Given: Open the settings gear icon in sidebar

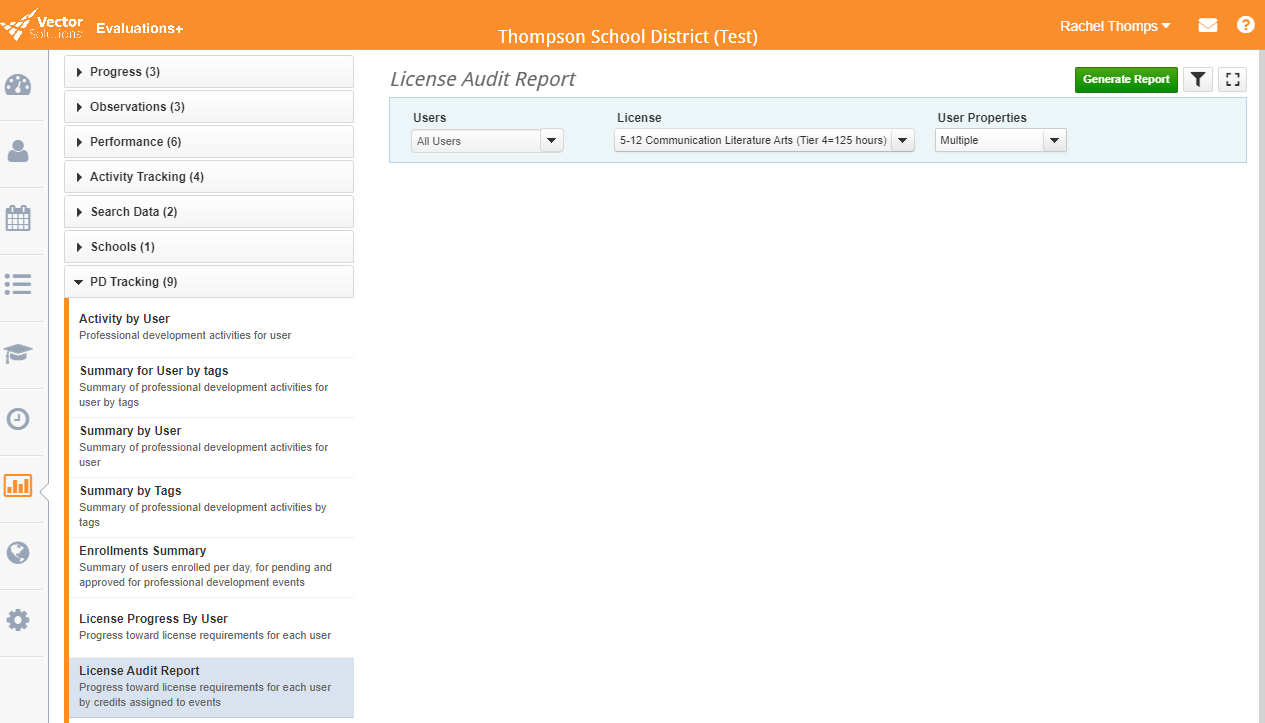Looking at the screenshot, I should tap(18, 620).
